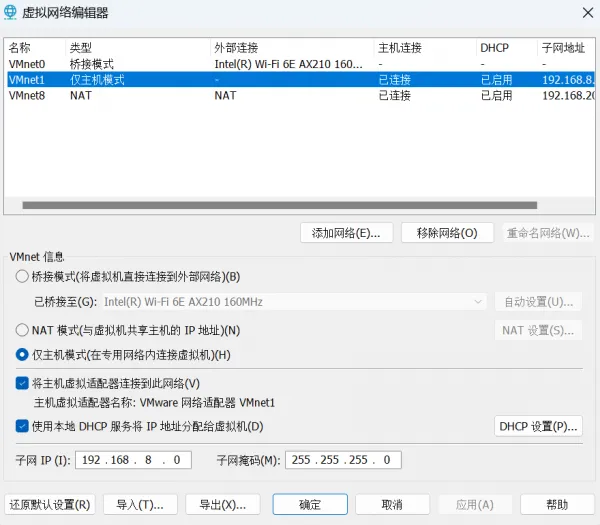This screenshot has height=525, width=600.
Task: Open the 已桥接至 adapter dropdown
Action: (x=294, y=302)
